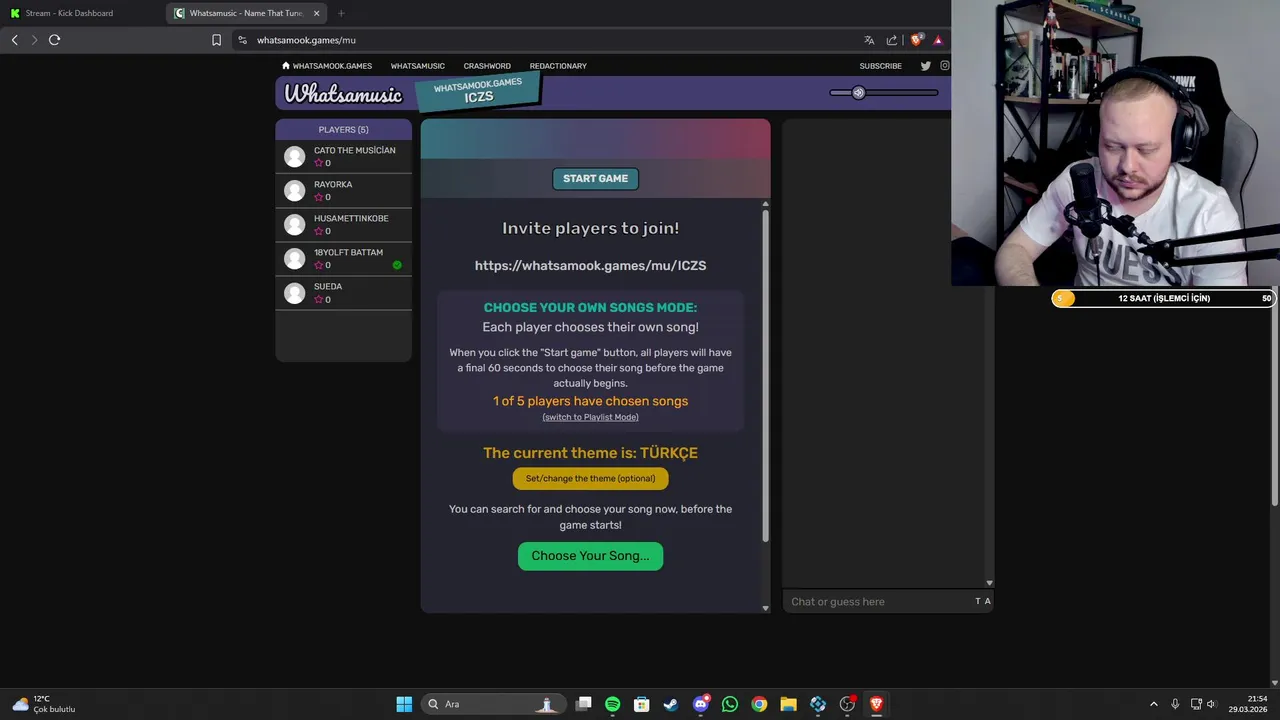Screen dimensions: 1280x720
Task: Open Steam from the taskbar
Action: click(671, 704)
